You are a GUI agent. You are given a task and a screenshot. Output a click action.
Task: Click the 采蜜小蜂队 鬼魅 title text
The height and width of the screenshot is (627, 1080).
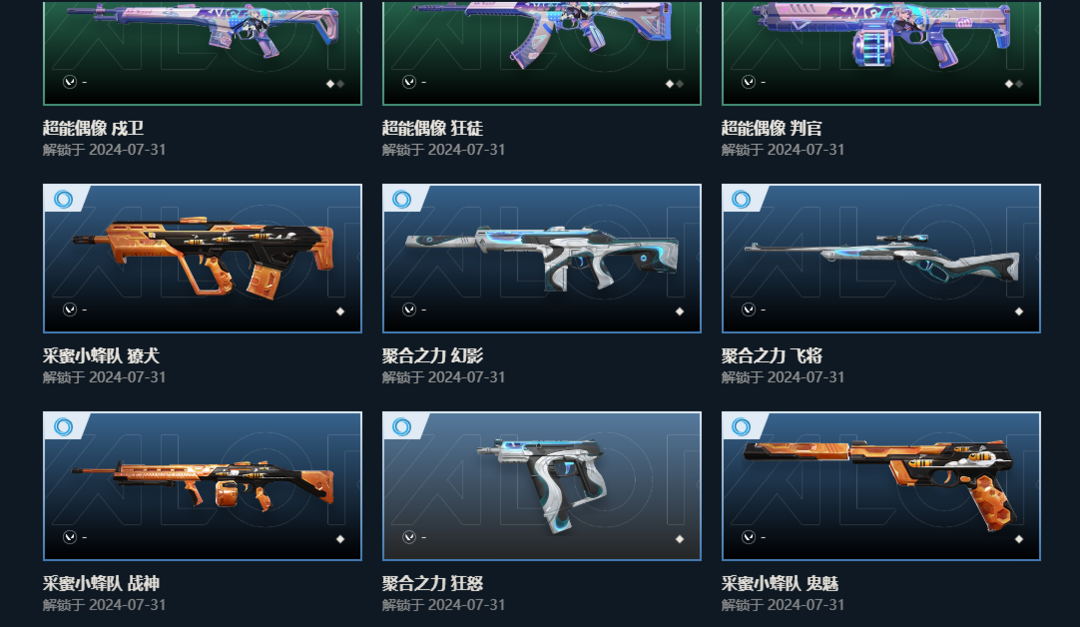coord(780,584)
